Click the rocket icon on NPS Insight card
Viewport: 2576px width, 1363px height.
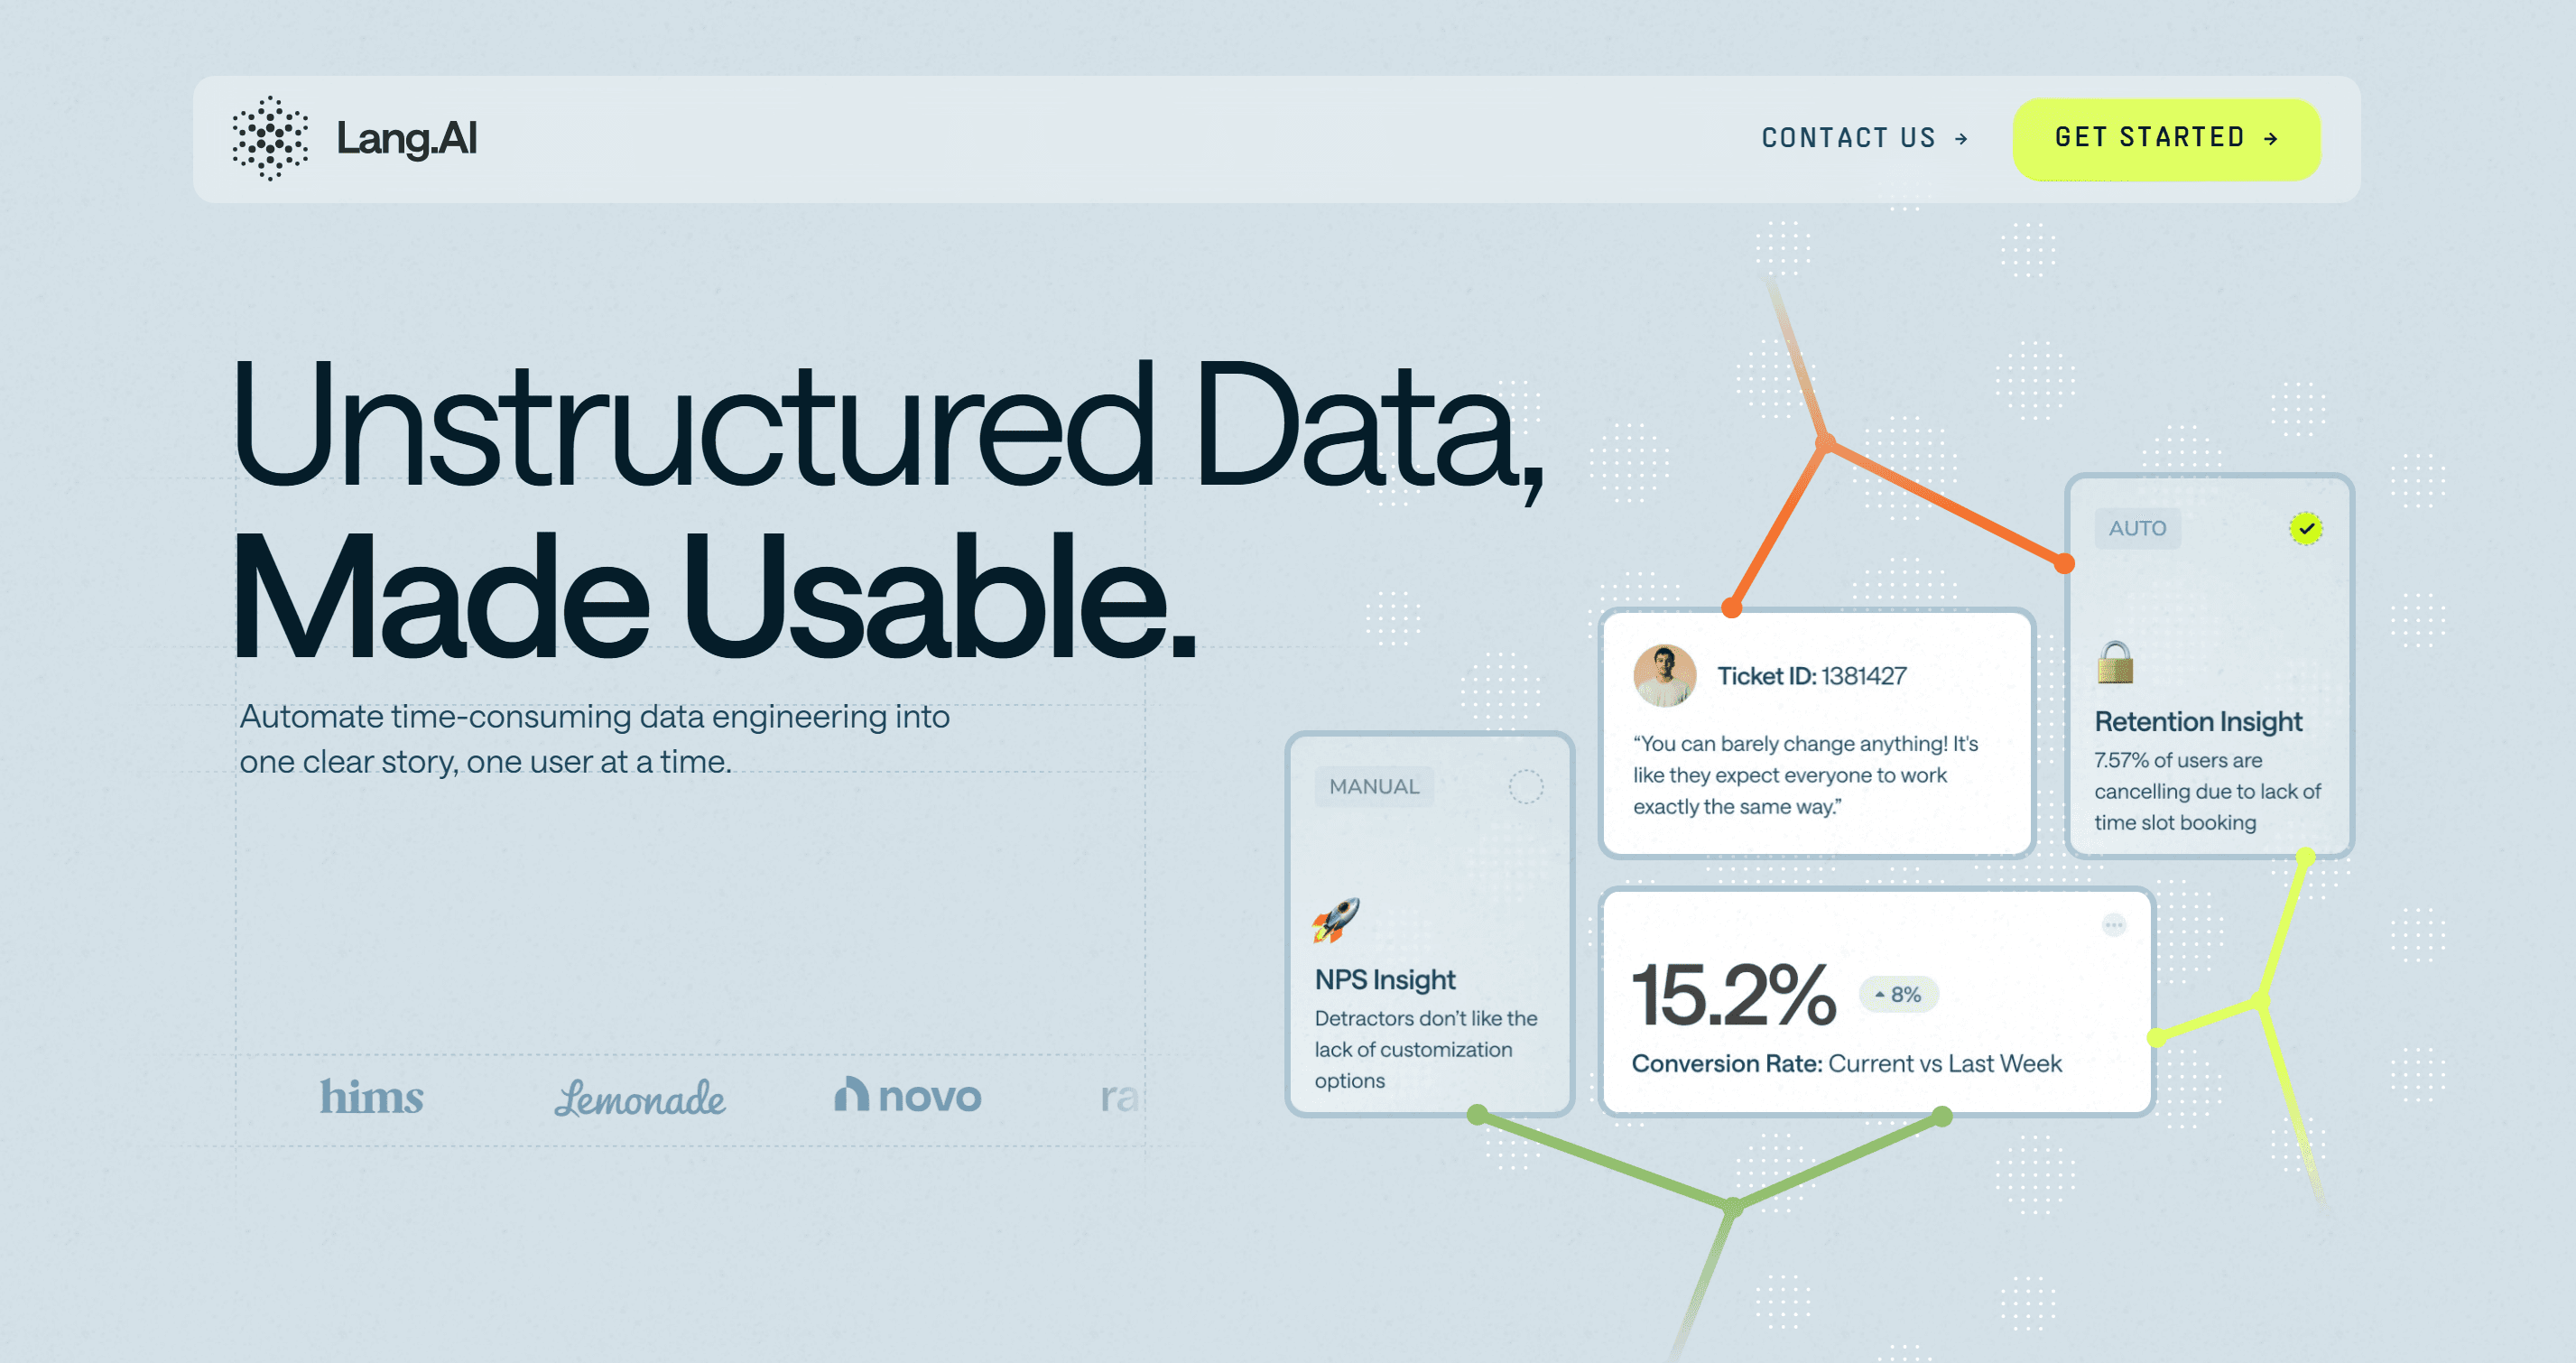(1336, 919)
